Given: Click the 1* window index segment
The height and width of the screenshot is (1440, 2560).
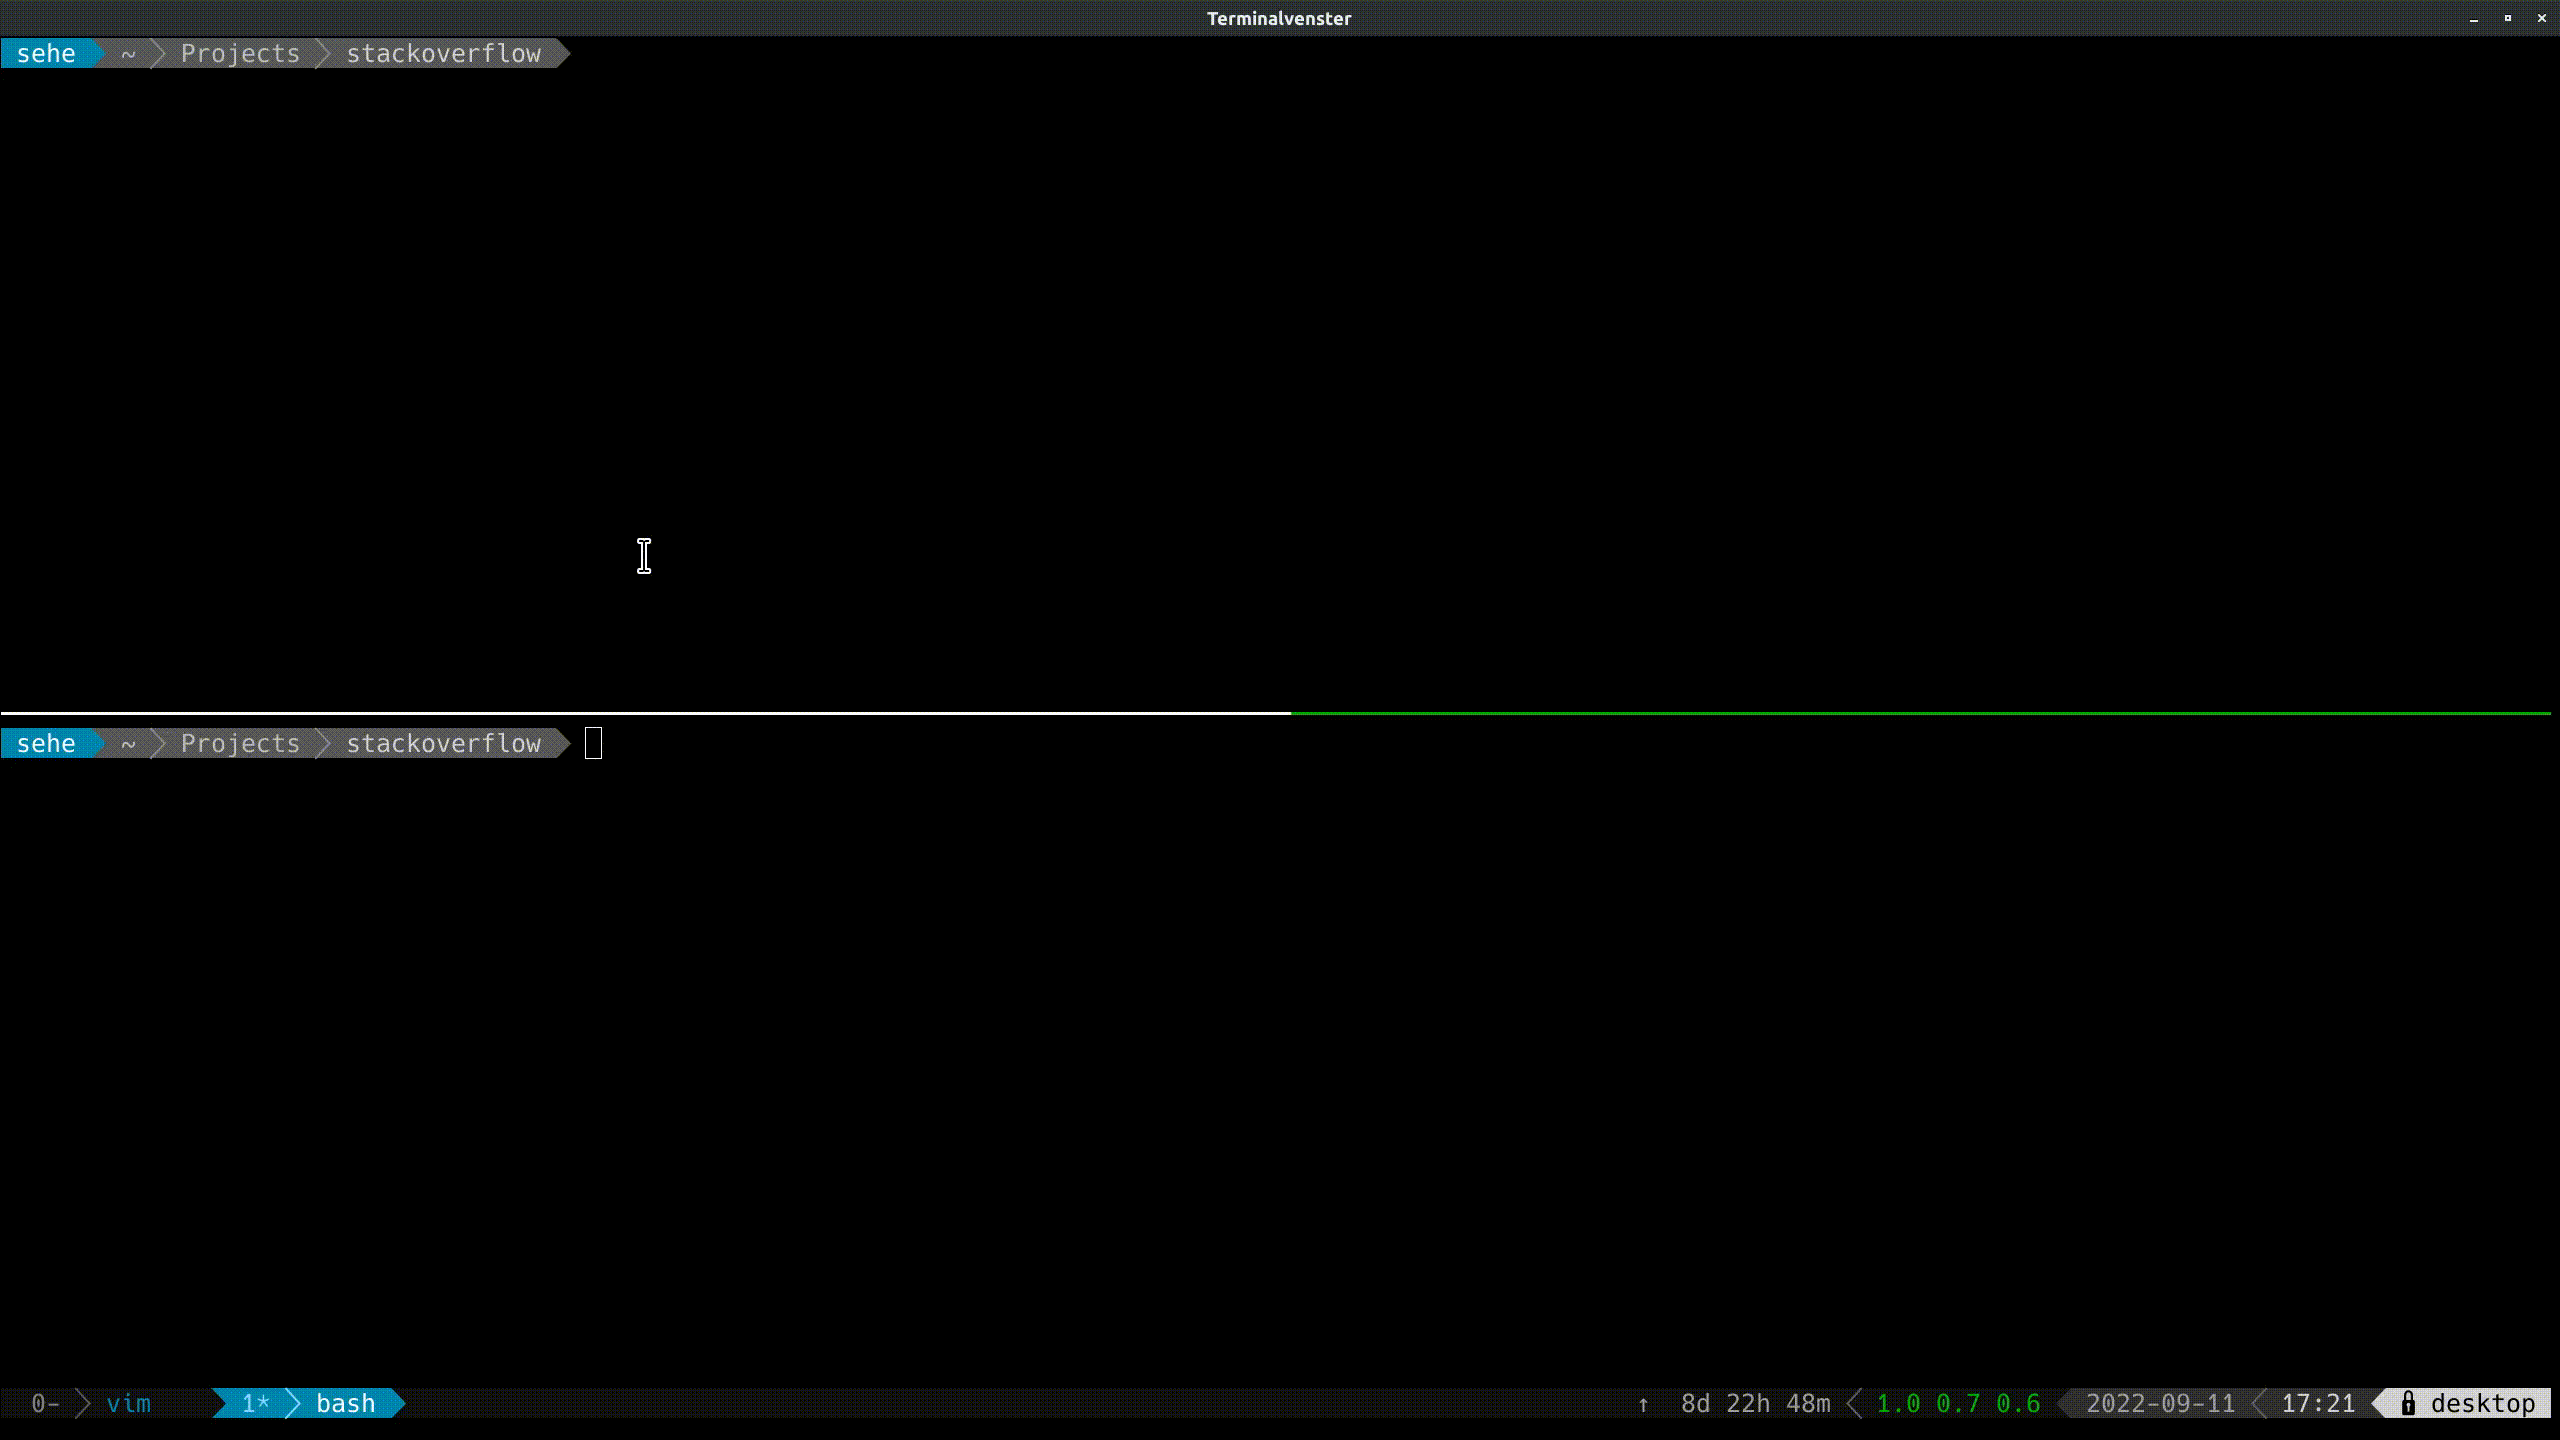Looking at the screenshot, I should (255, 1403).
